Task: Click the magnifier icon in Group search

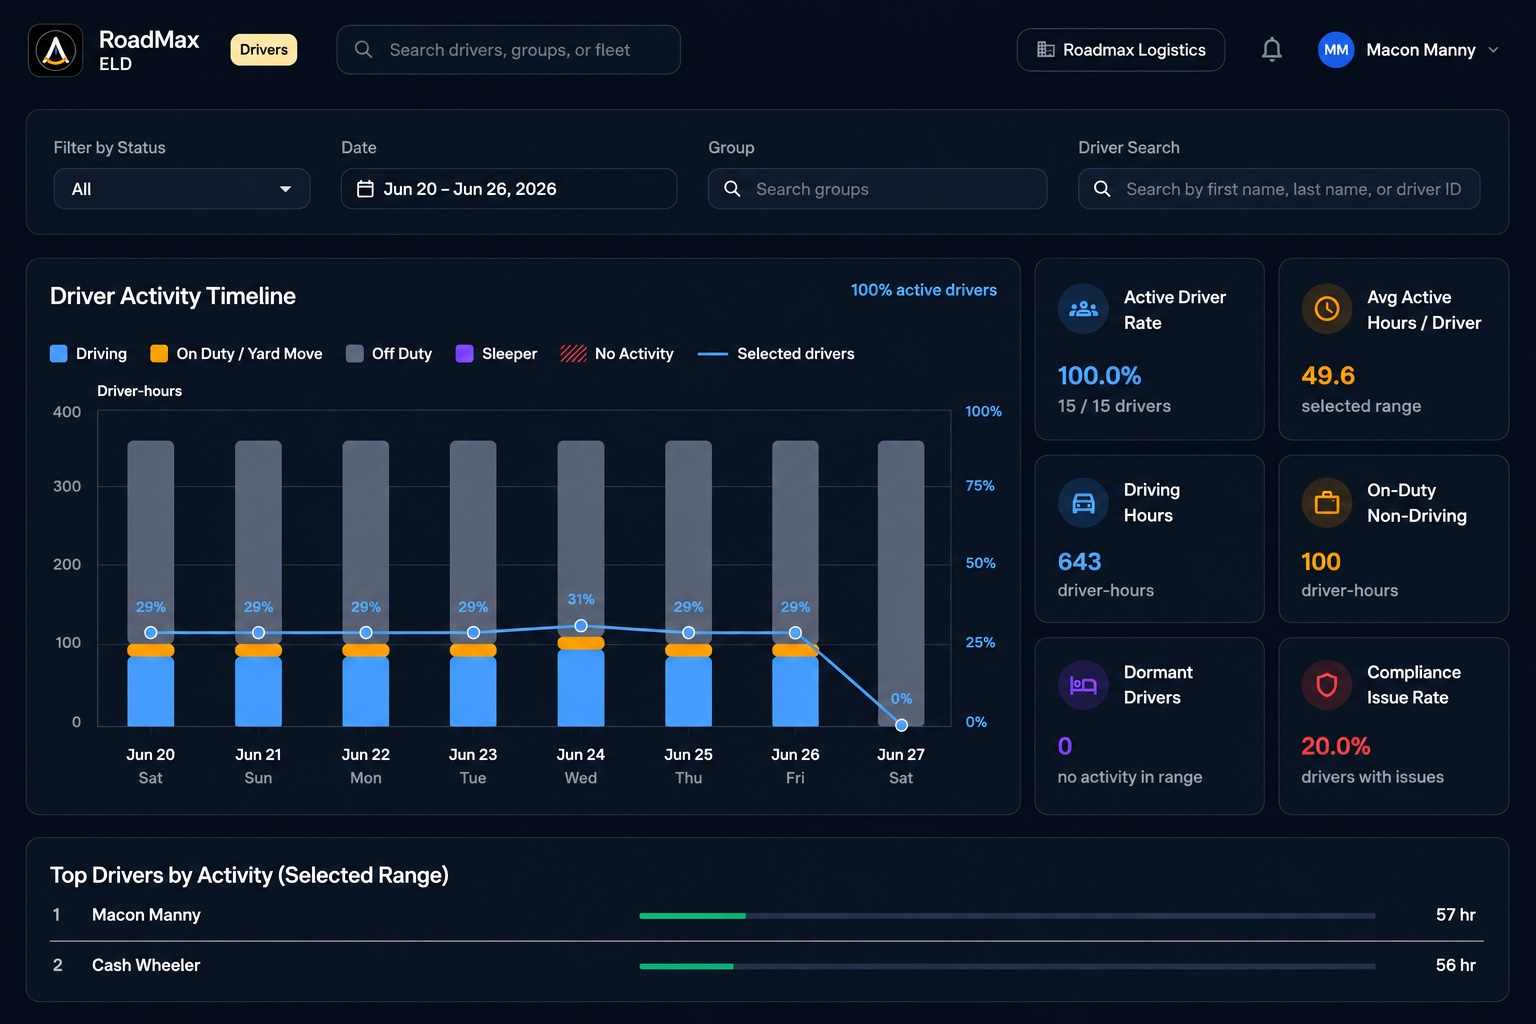Action: click(732, 189)
